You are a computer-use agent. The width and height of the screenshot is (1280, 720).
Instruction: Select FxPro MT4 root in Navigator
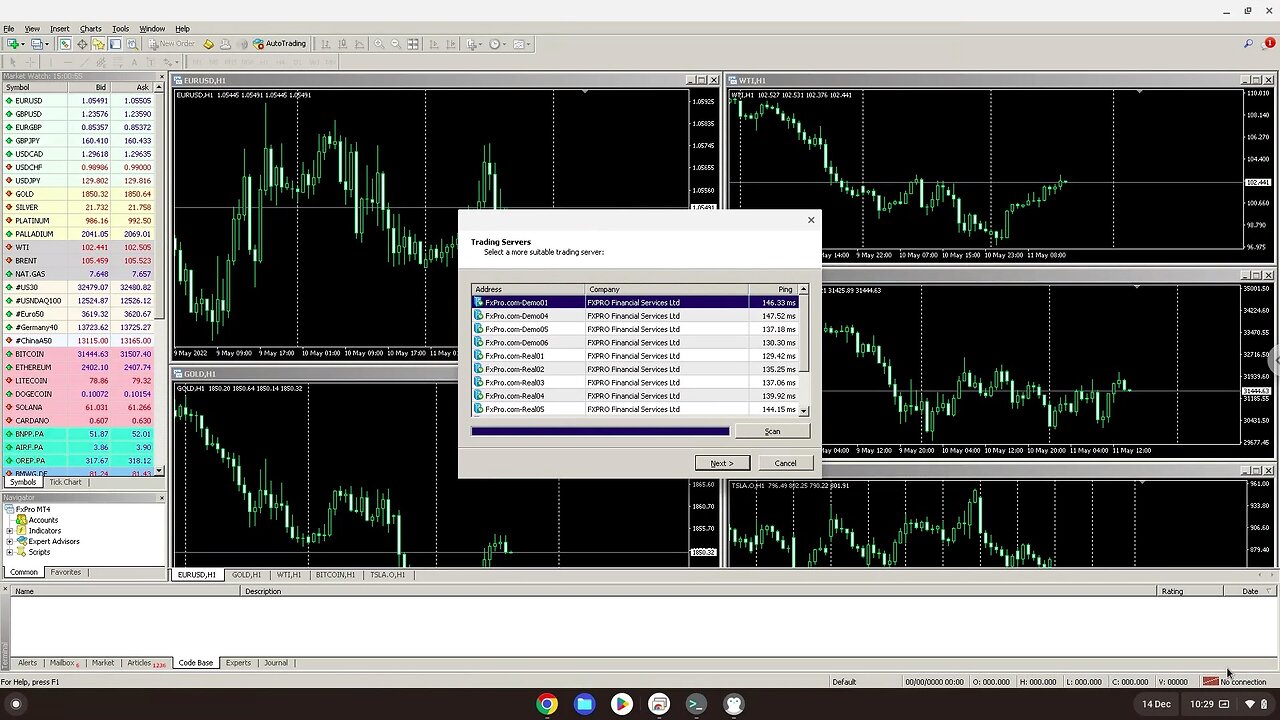coord(32,509)
